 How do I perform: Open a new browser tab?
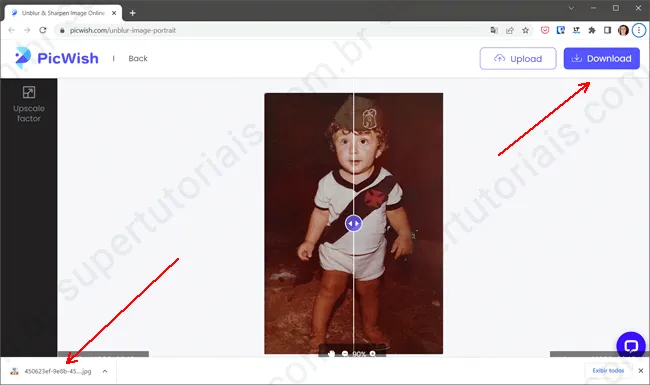(x=133, y=13)
